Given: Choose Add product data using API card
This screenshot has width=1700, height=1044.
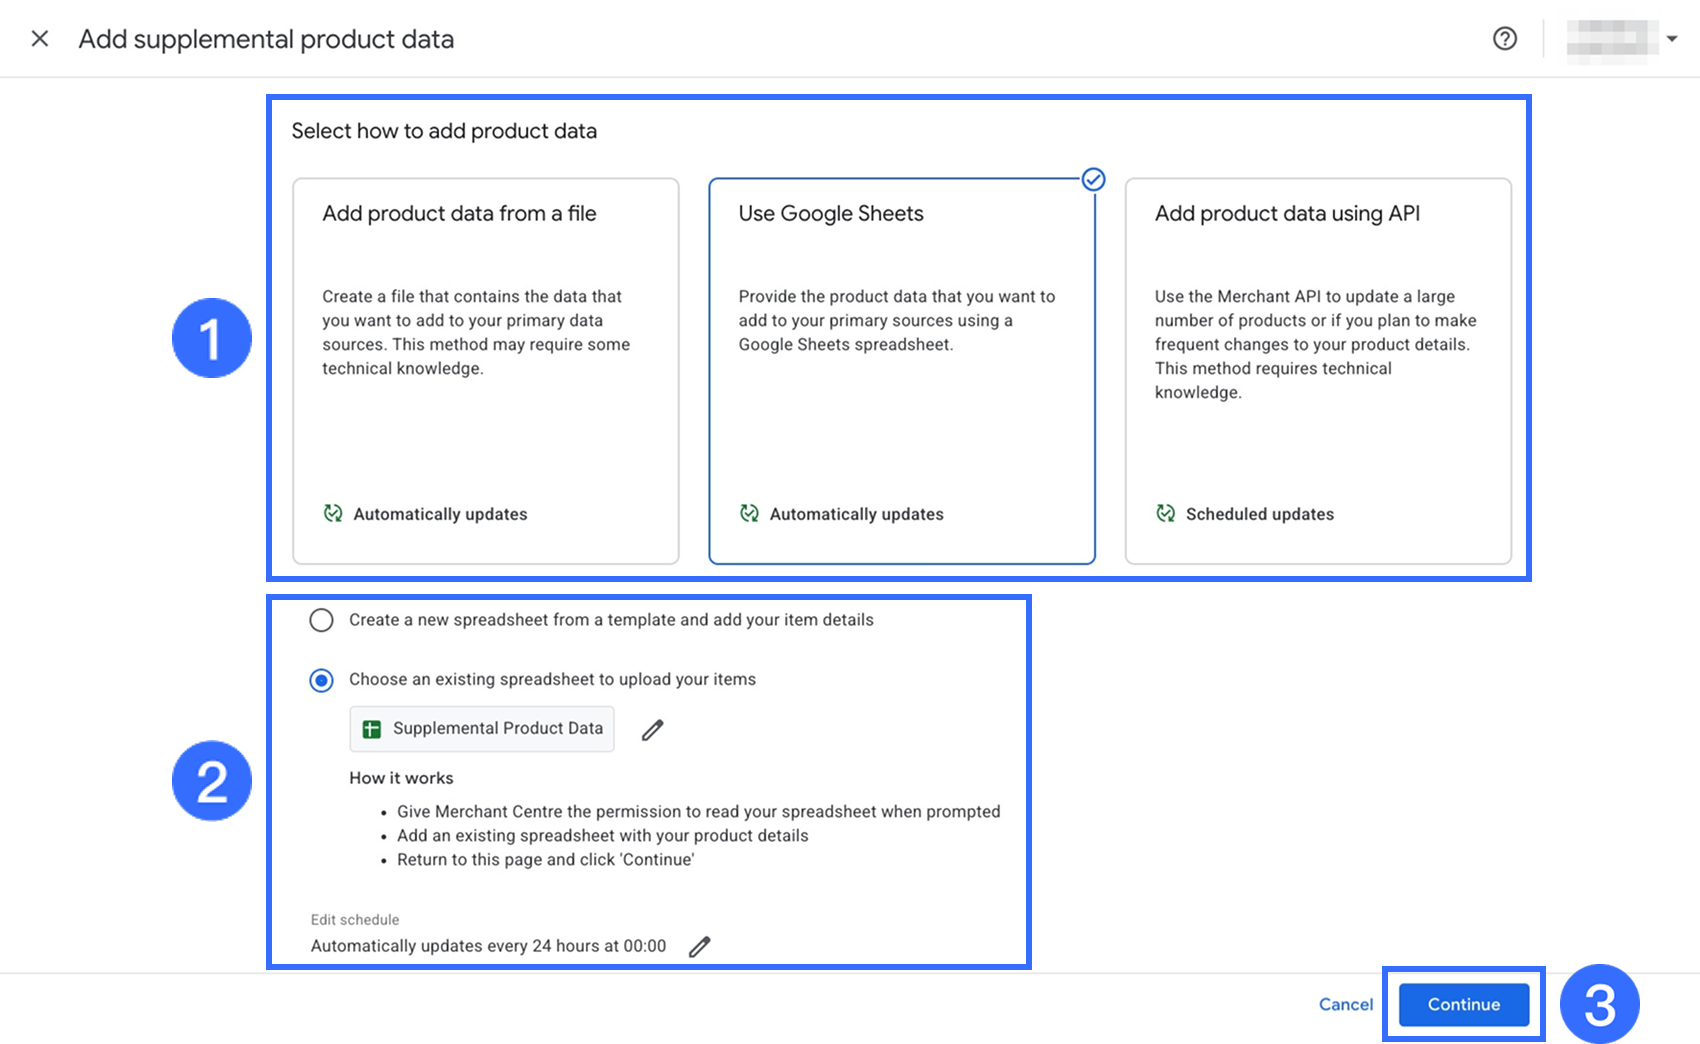Looking at the screenshot, I should point(1317,370).
